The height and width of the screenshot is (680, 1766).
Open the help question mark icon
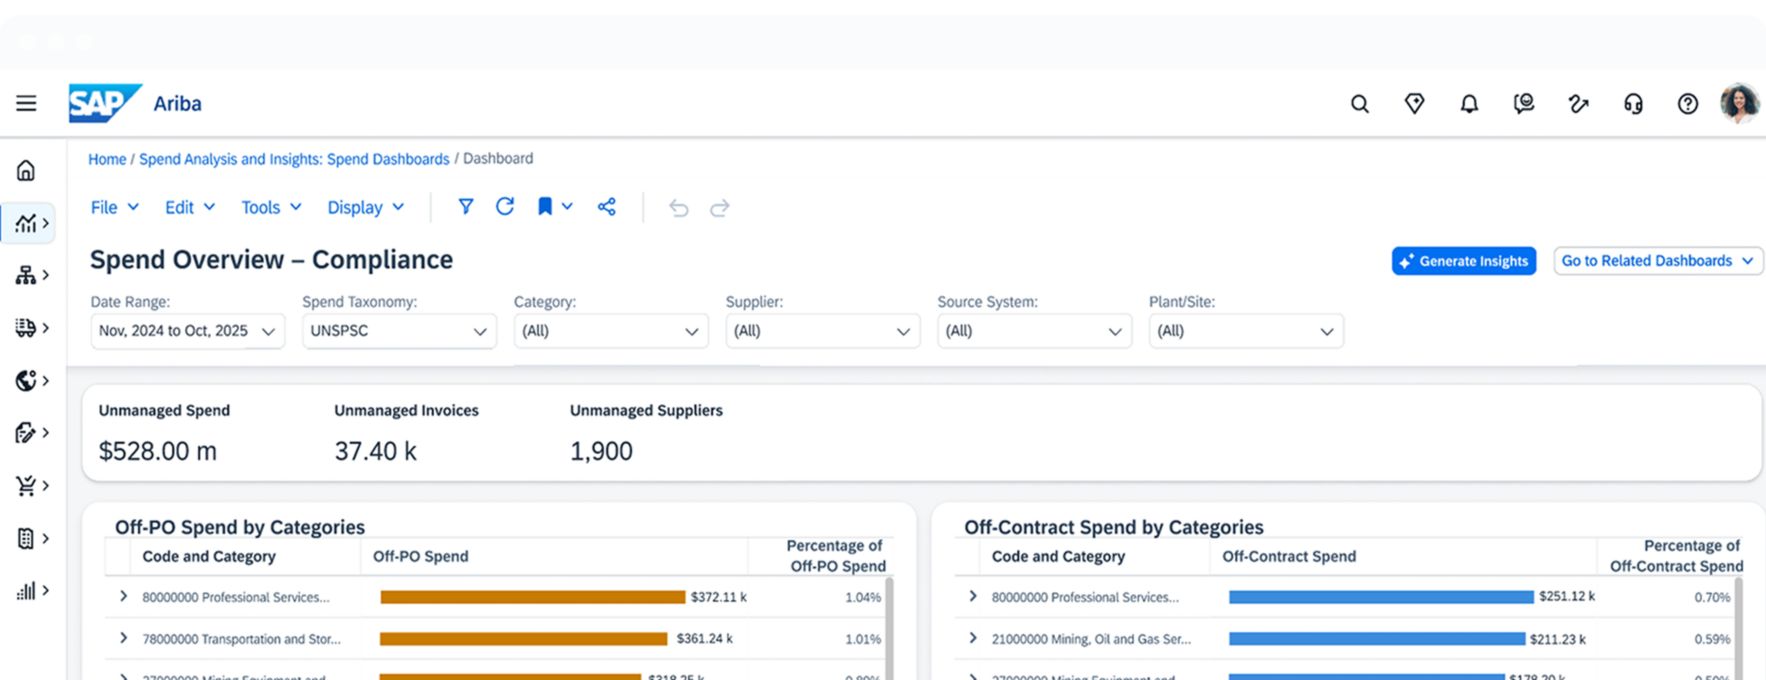point(1688,104)
